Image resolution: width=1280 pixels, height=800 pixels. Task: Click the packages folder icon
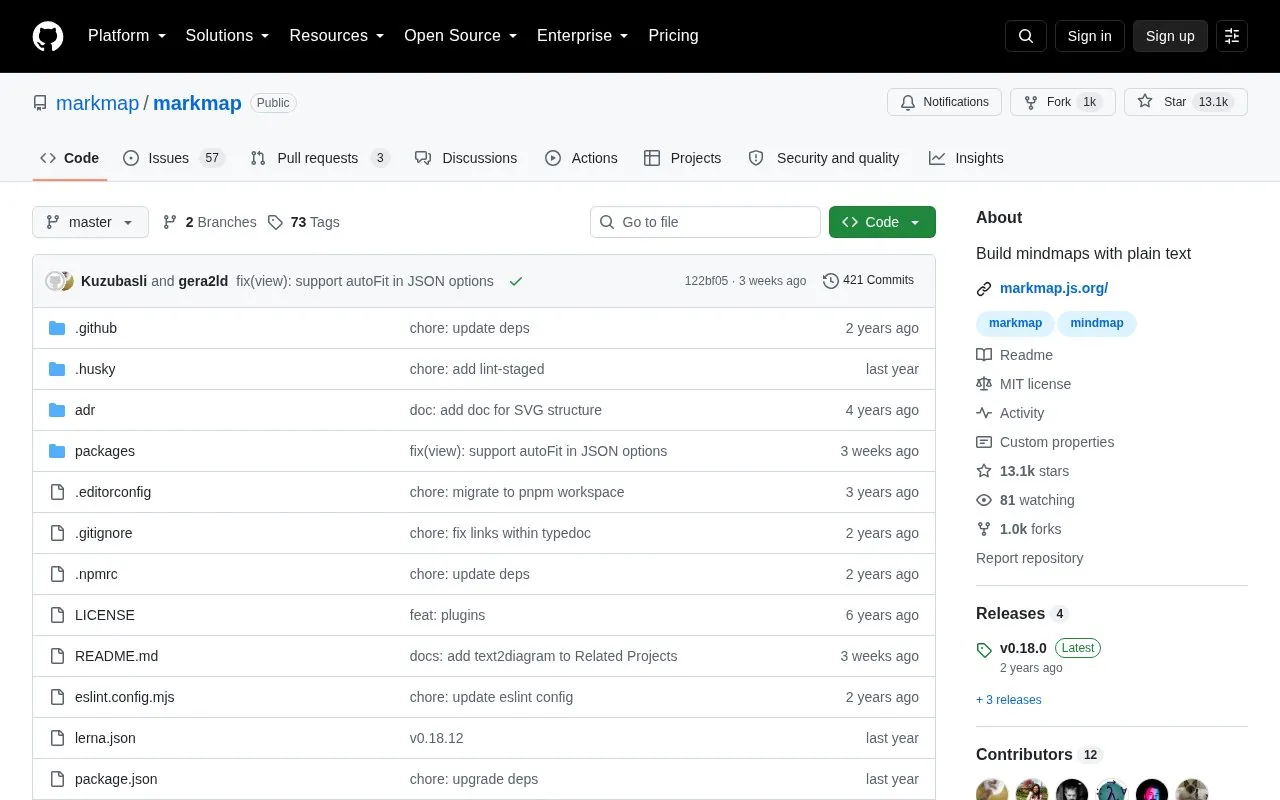pos(57,451)
